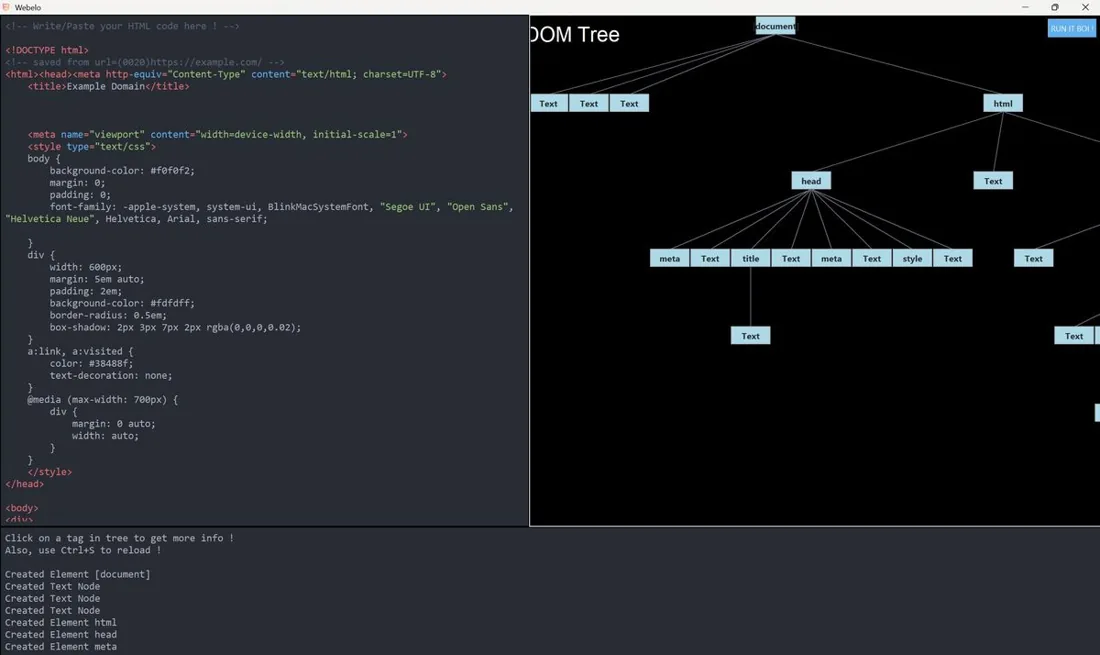
Task: Click the Text node directly beside head under html
Action: tap(993, 181)
